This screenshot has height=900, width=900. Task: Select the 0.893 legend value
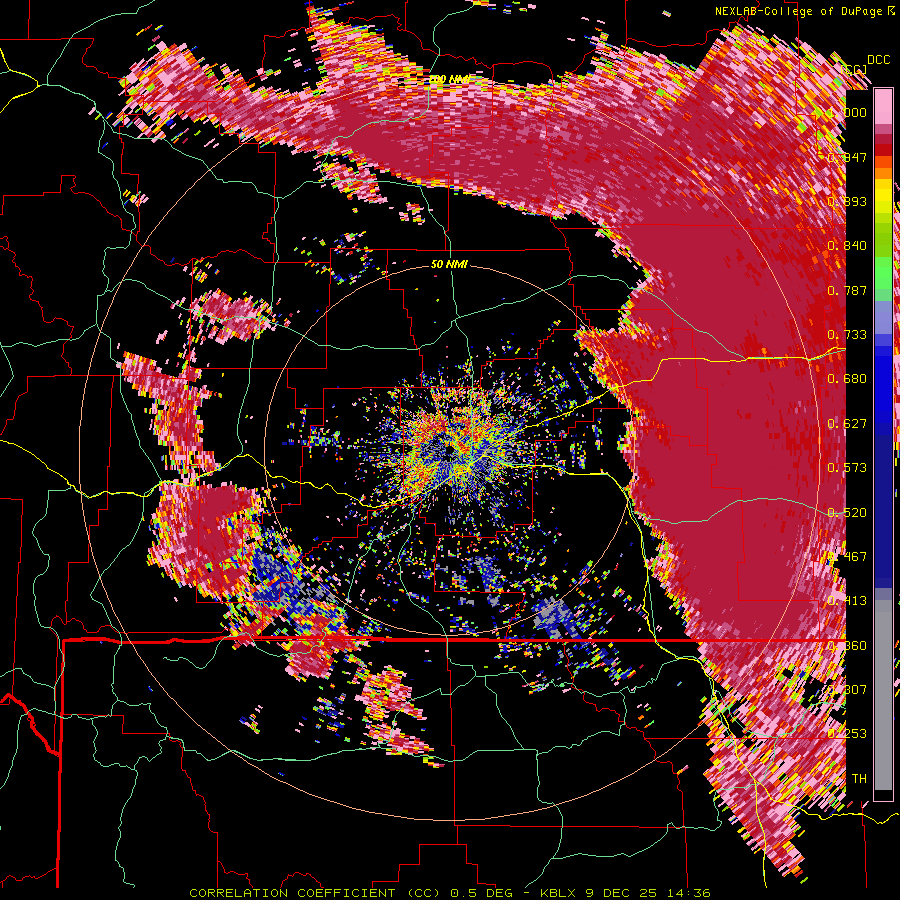click(x=847, y=201)
